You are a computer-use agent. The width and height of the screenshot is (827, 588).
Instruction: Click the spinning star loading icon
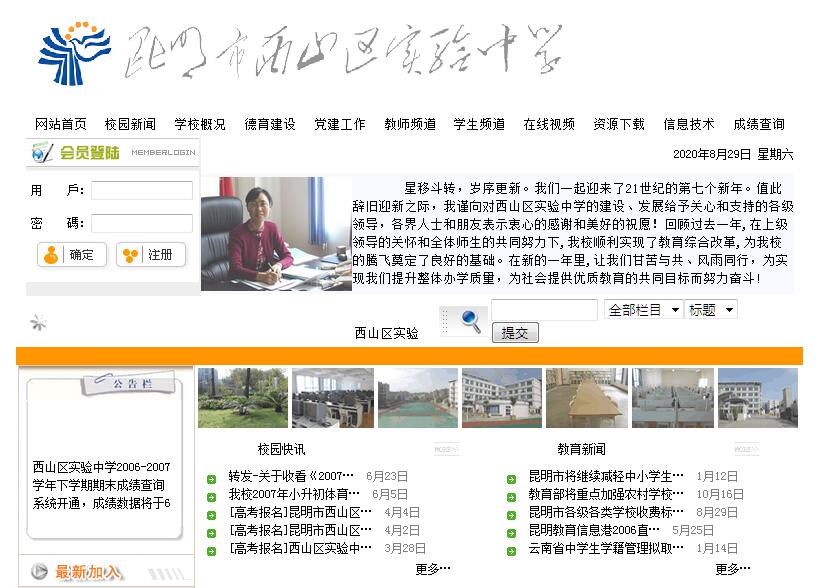(38, 322)
